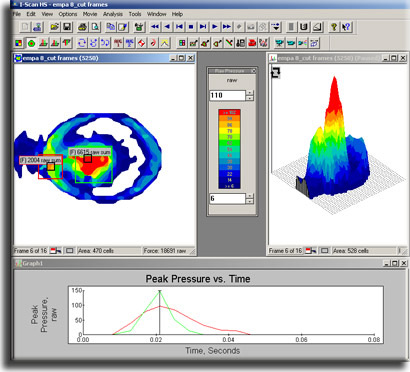Fast forward the movie frames

pyautogui.click(x=227, y=27)
